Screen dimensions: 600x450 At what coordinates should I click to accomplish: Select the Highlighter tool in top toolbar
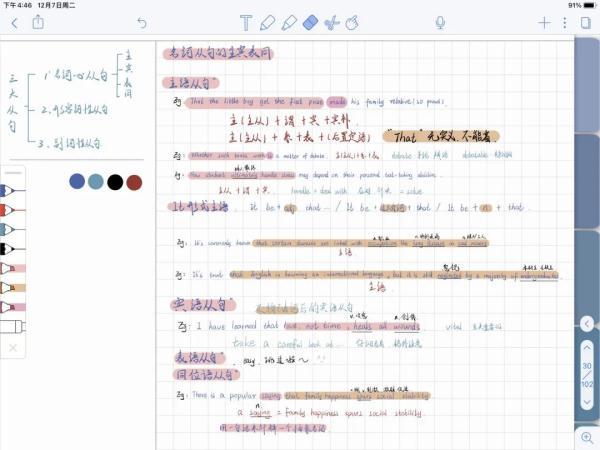tap(289, 23)
